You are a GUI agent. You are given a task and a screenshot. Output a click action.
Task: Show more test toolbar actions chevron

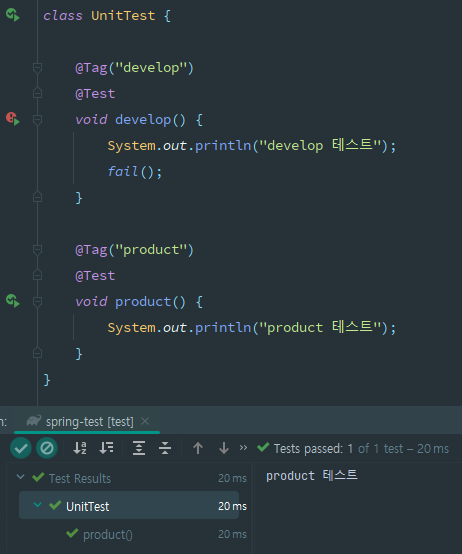tap(243, 447)
